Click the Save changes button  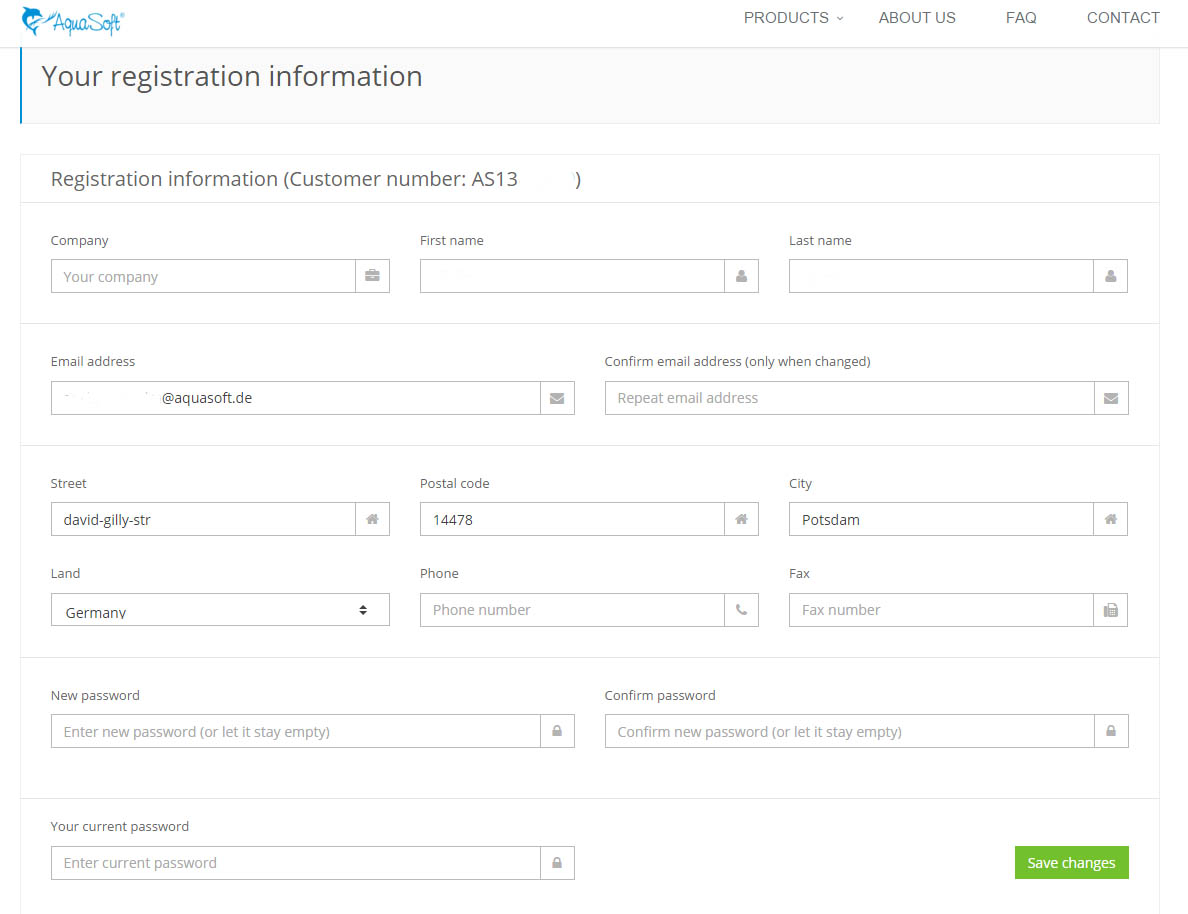click(1071, 862)
